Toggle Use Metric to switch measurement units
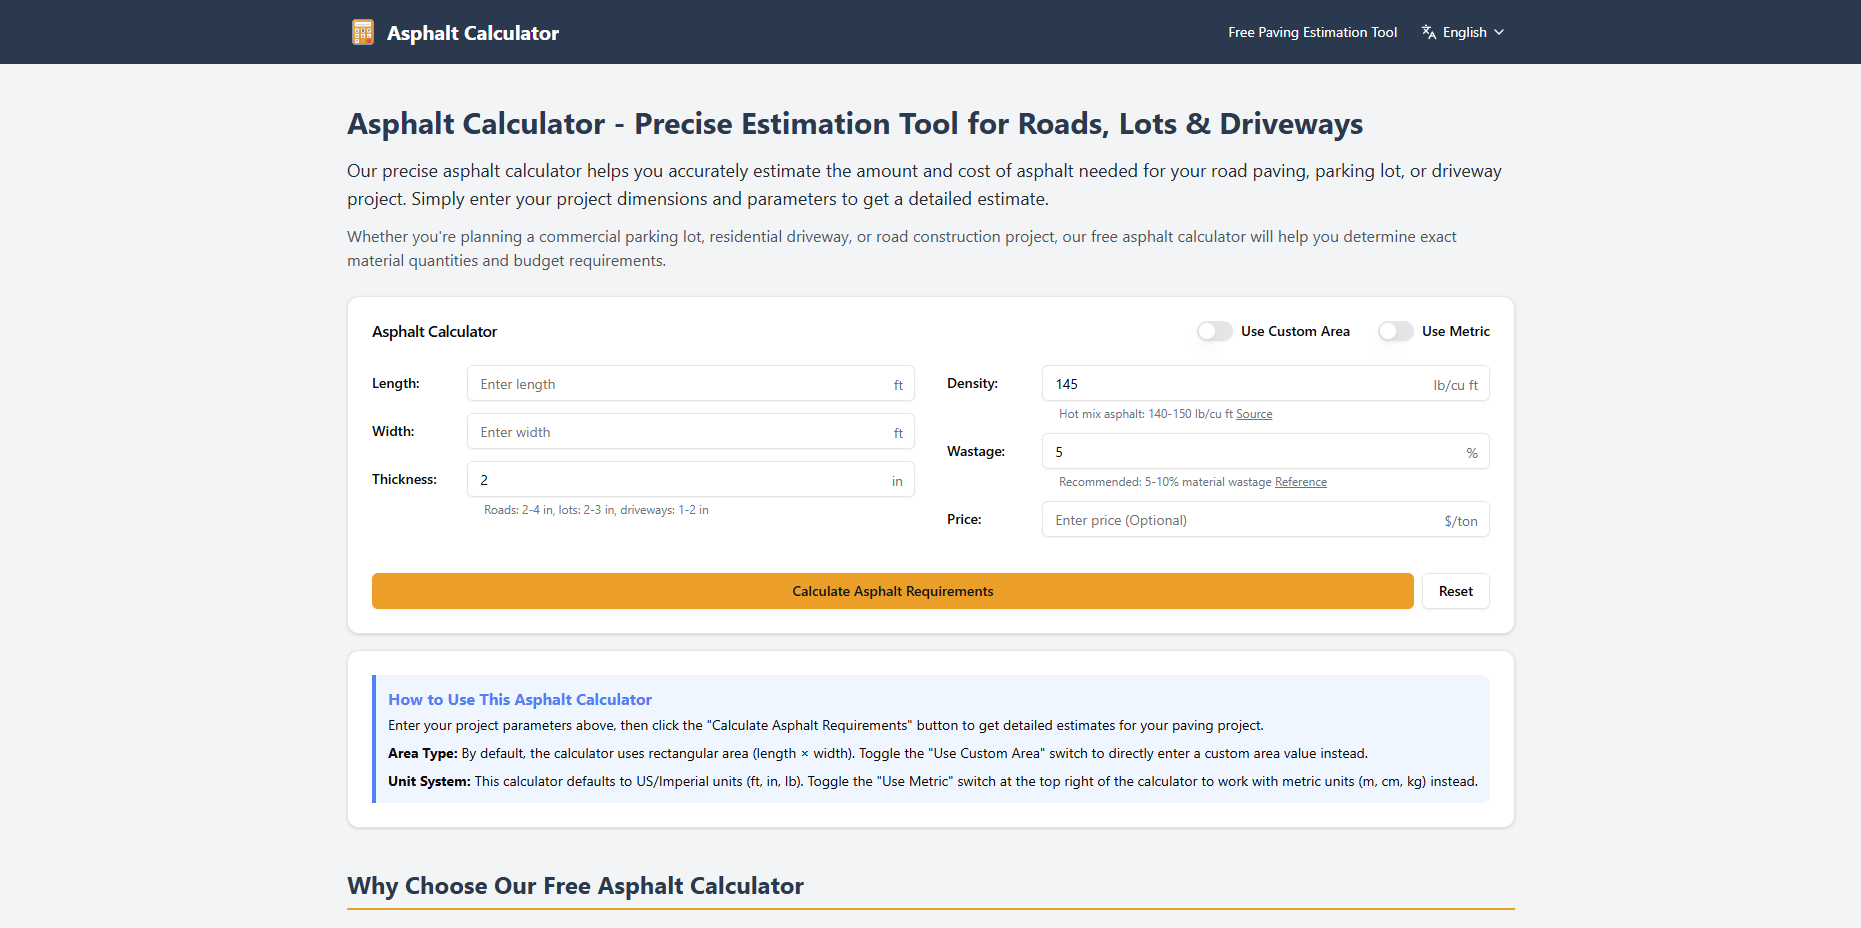This screenshot has width=1861, height=928. coord(1395,331)
